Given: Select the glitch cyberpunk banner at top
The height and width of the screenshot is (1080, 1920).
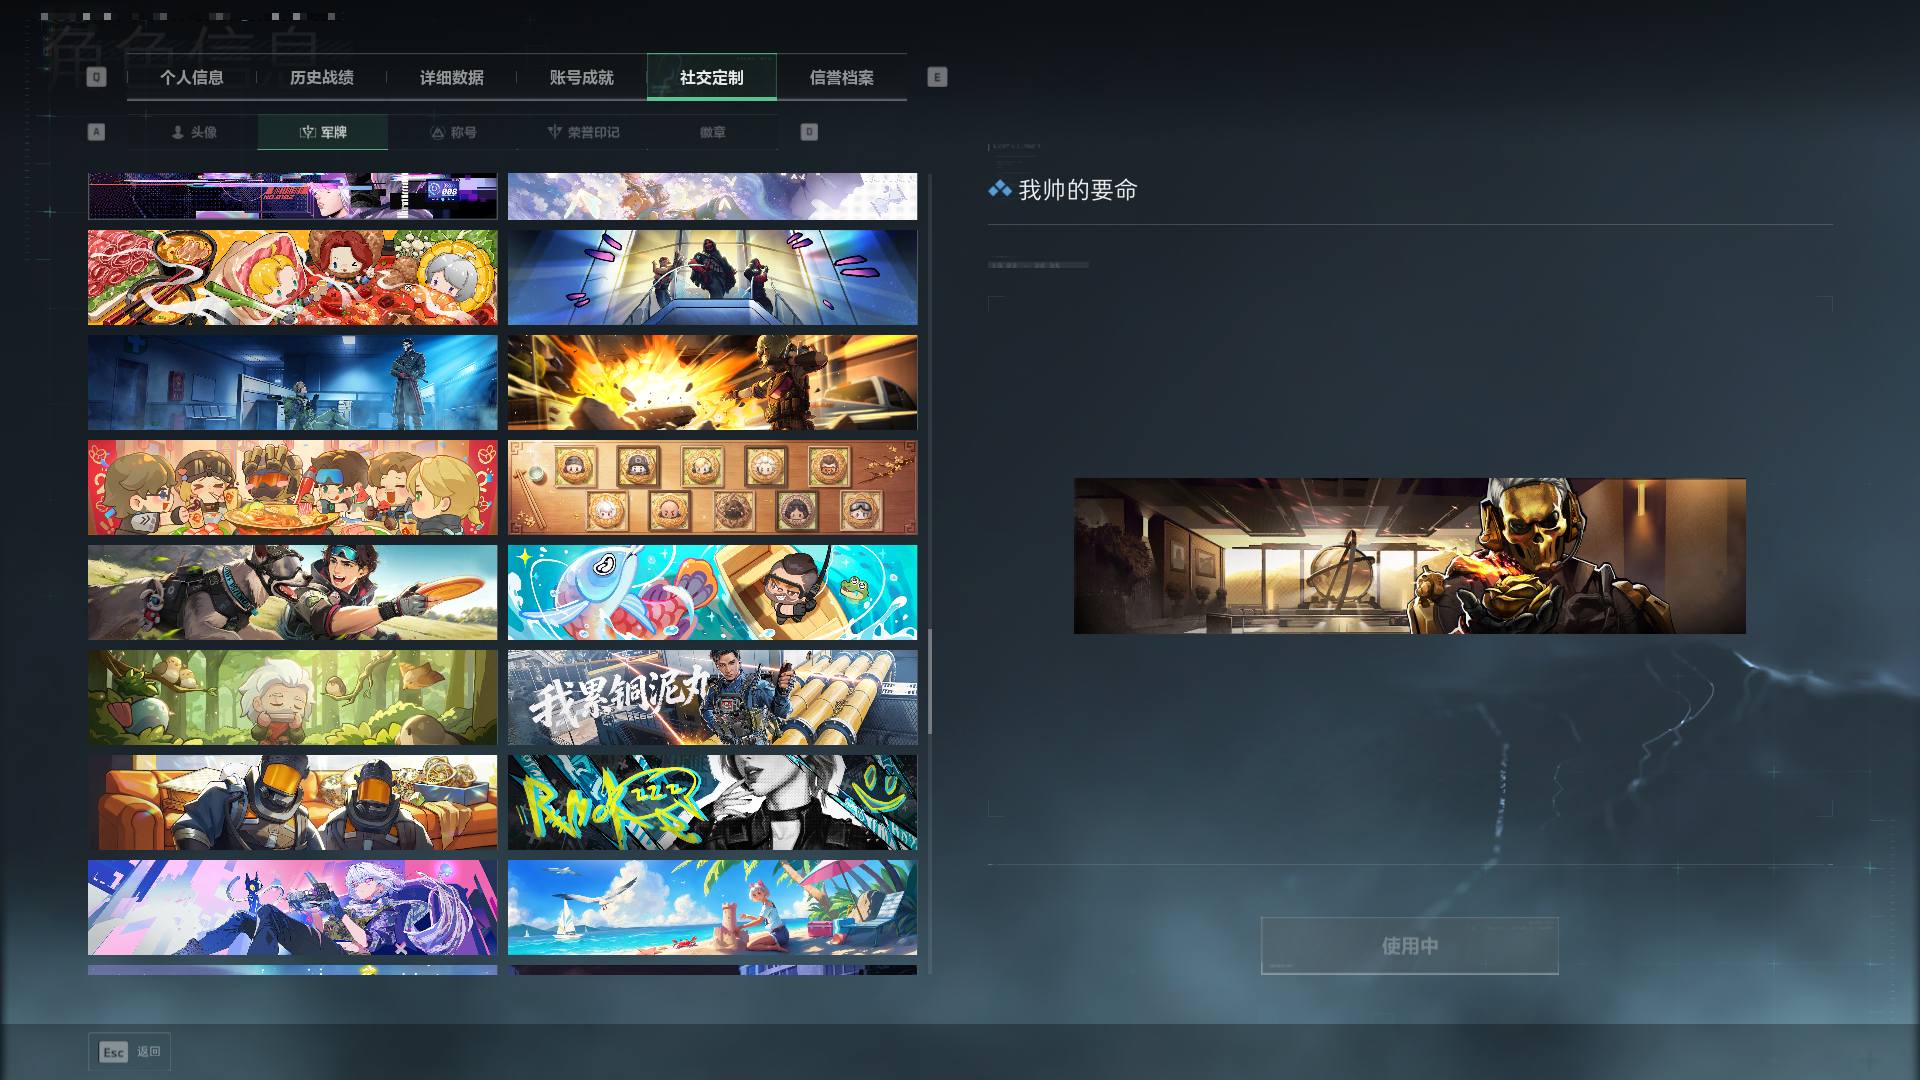Looking at the screenshot, I should point(292,196).
